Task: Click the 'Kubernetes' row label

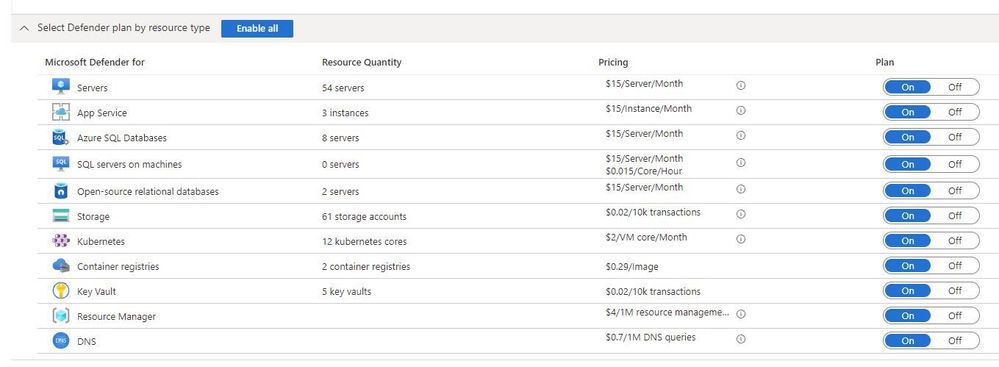Action: point(101,241)
